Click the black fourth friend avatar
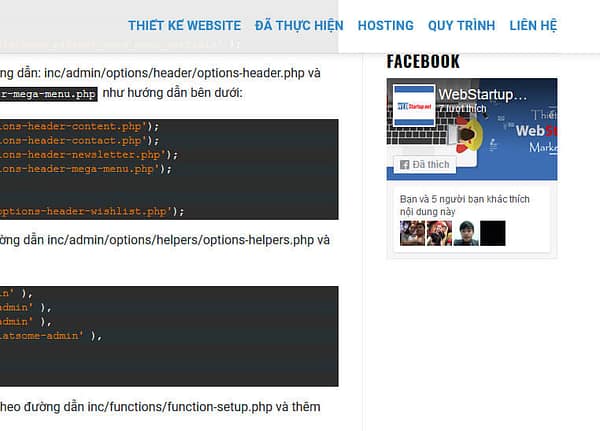600x431 pixels. [x=493, y=233]
